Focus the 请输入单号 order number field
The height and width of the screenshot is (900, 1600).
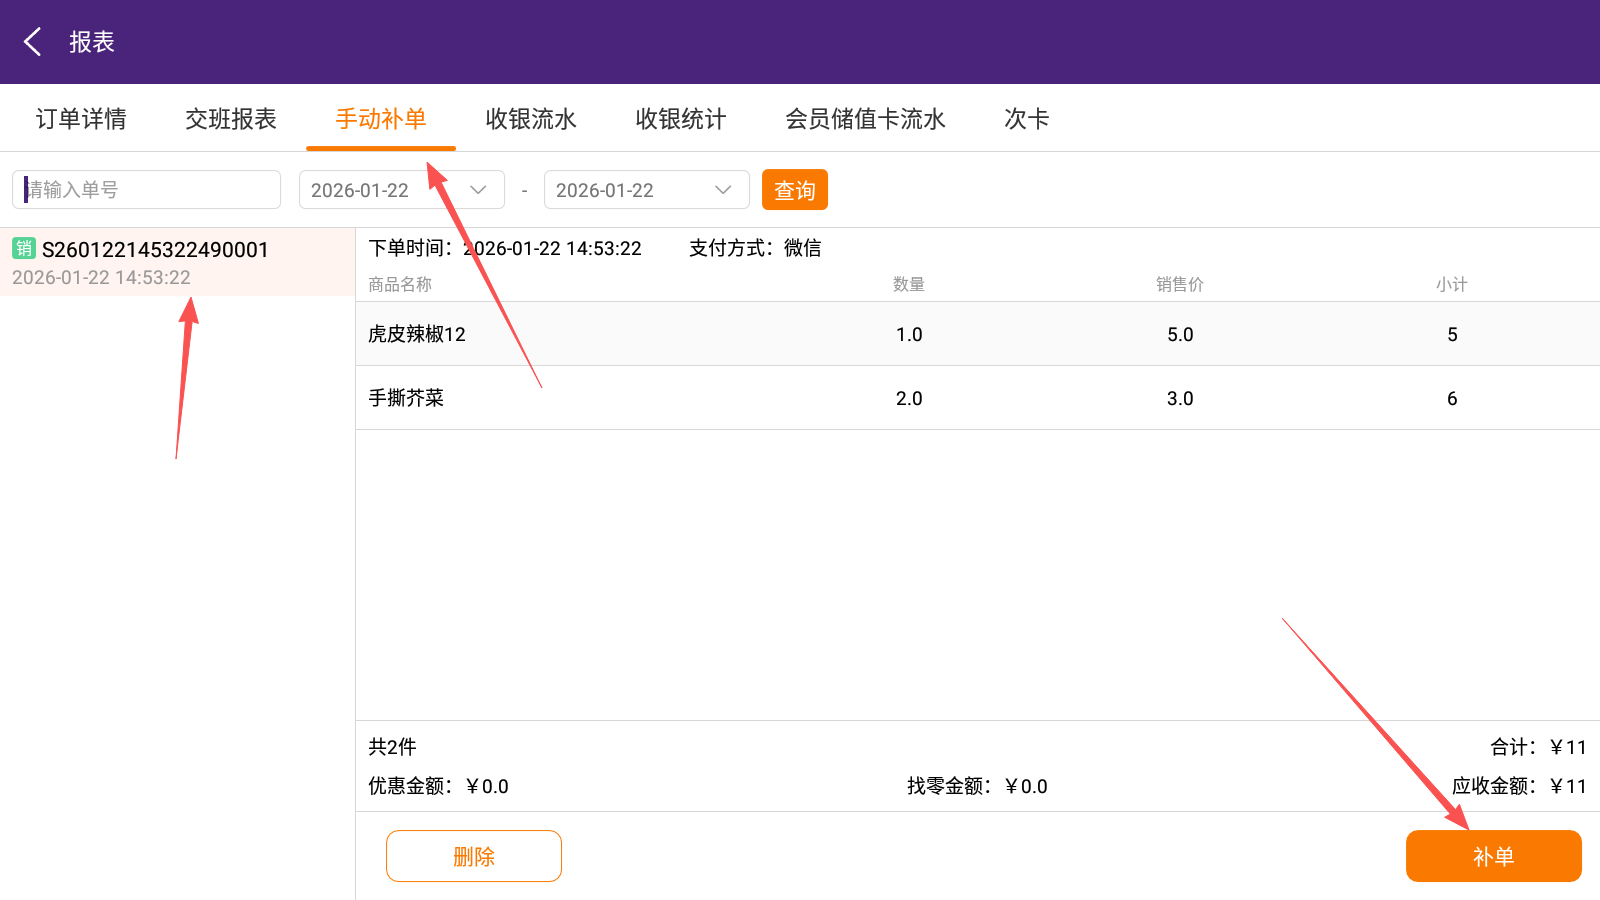click(x=147, y=190)
